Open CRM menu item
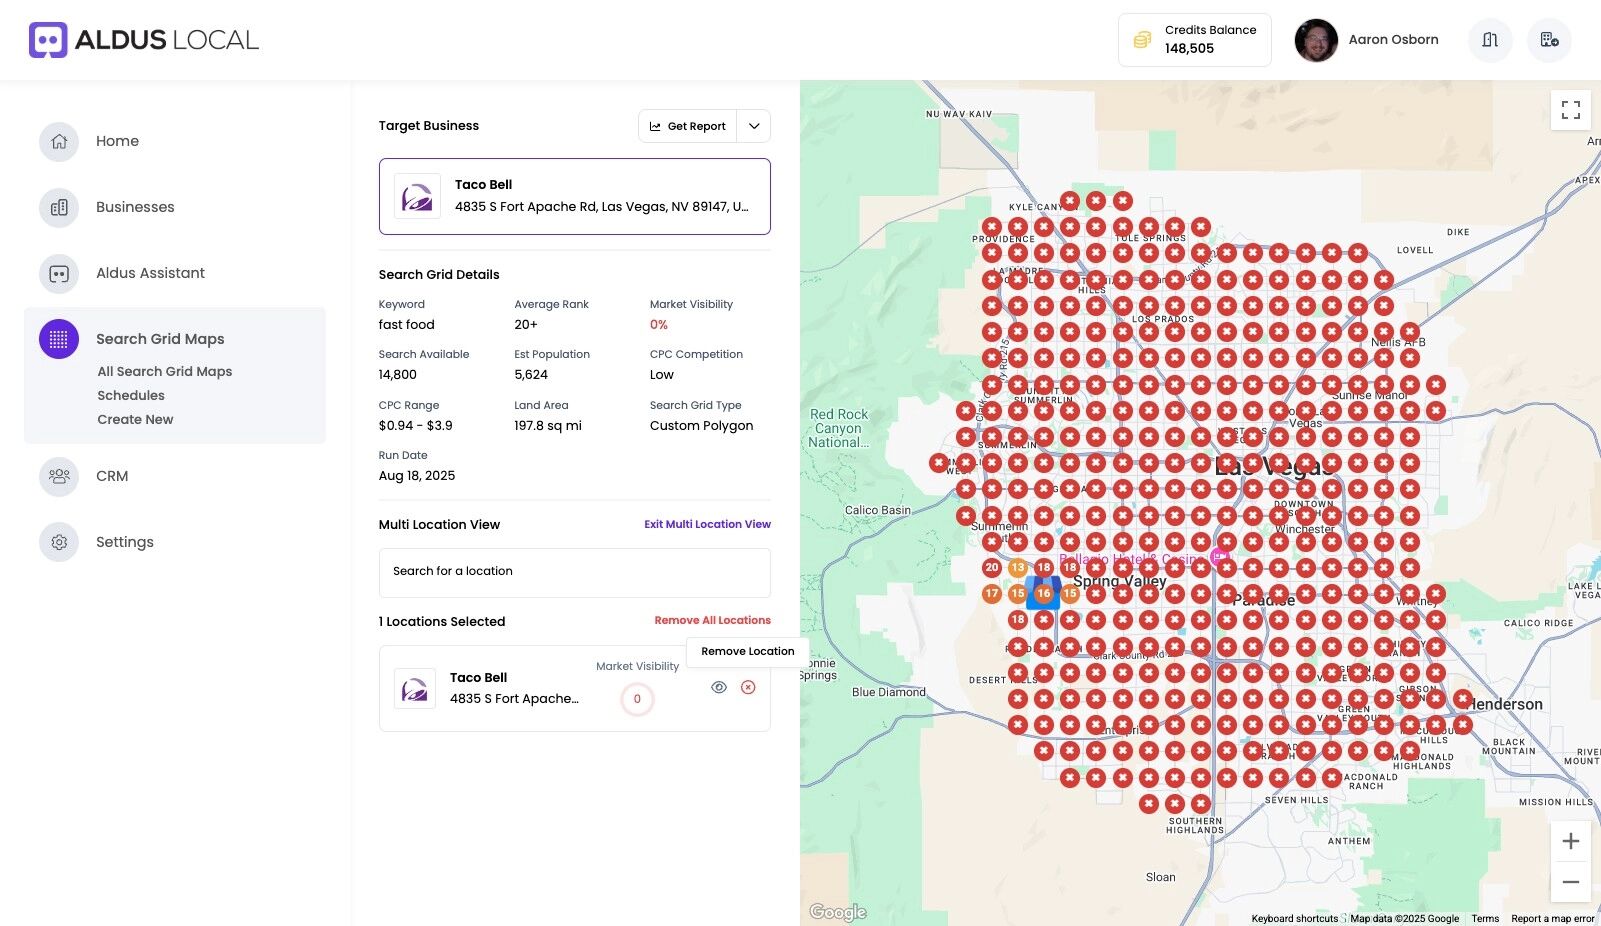1601x926 pixels. [x=112, y=476]
